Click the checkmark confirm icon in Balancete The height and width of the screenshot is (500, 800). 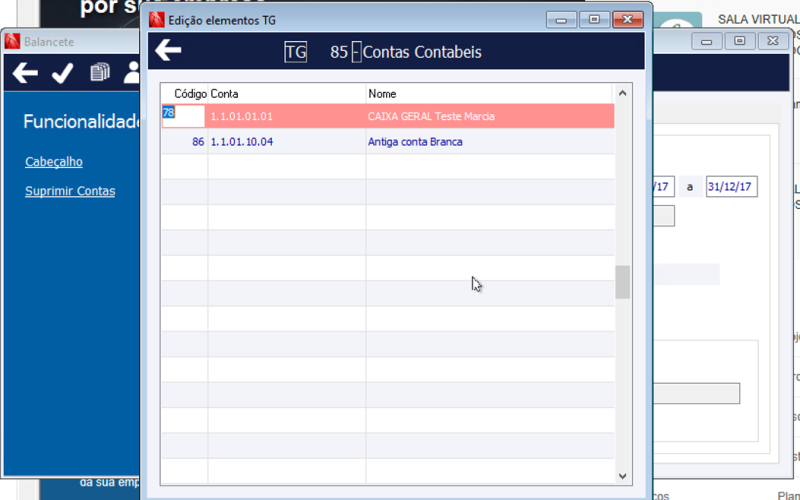[63, 73]
